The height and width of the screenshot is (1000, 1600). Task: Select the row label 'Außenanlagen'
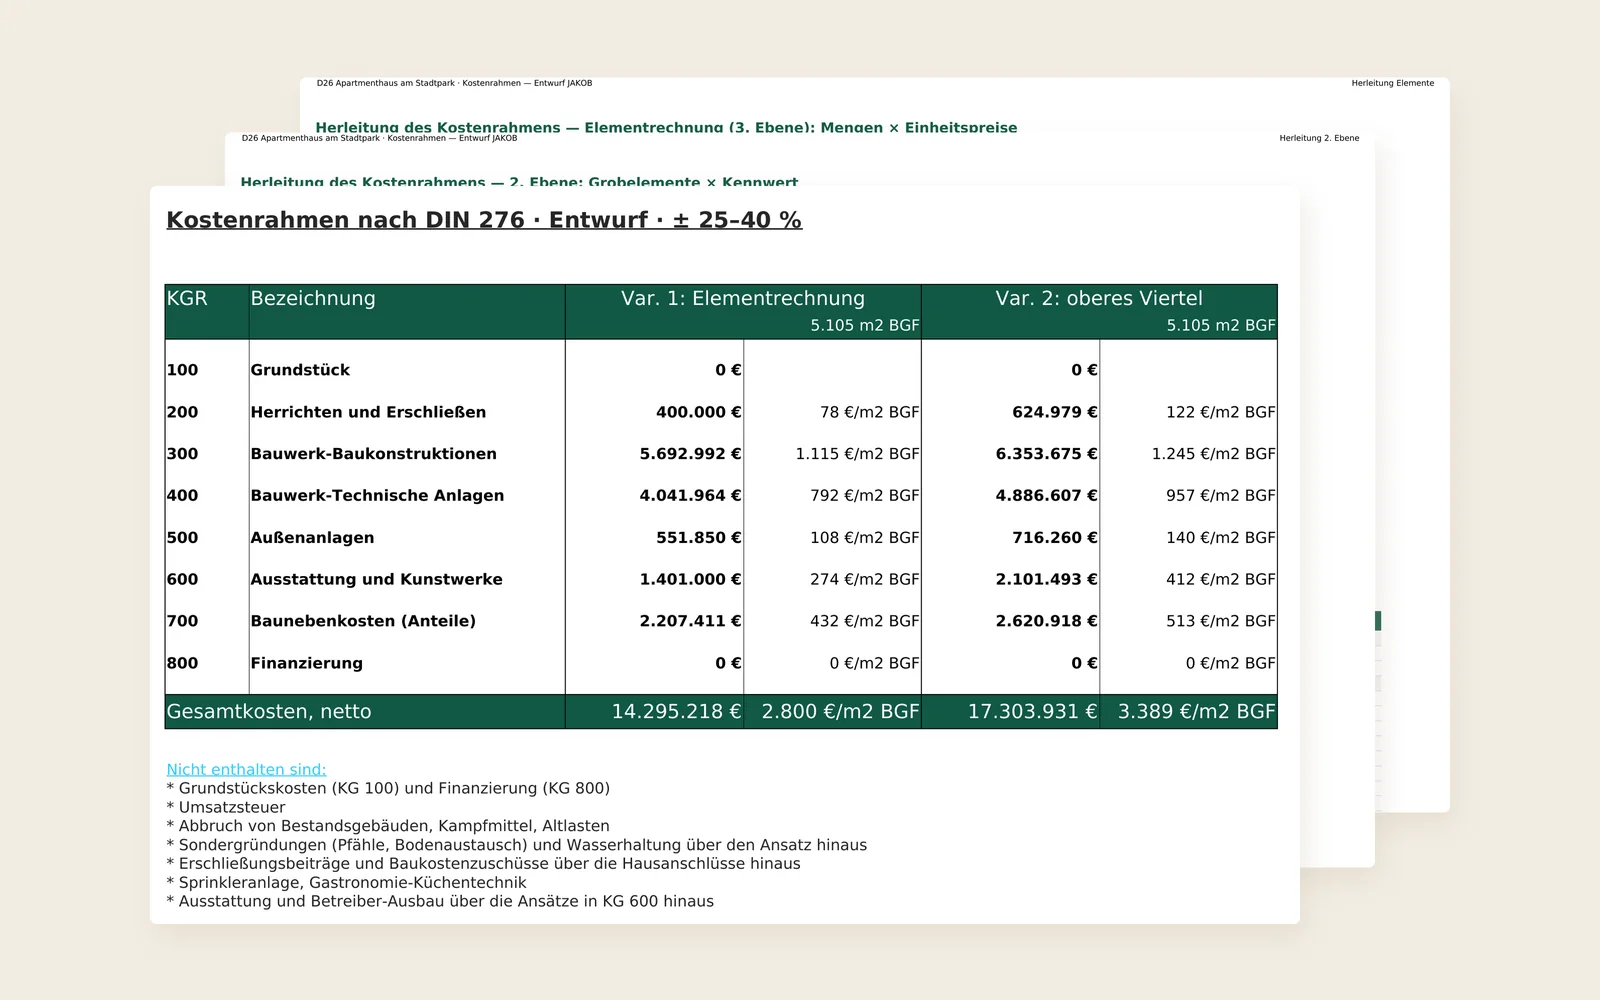pos(312,538)
